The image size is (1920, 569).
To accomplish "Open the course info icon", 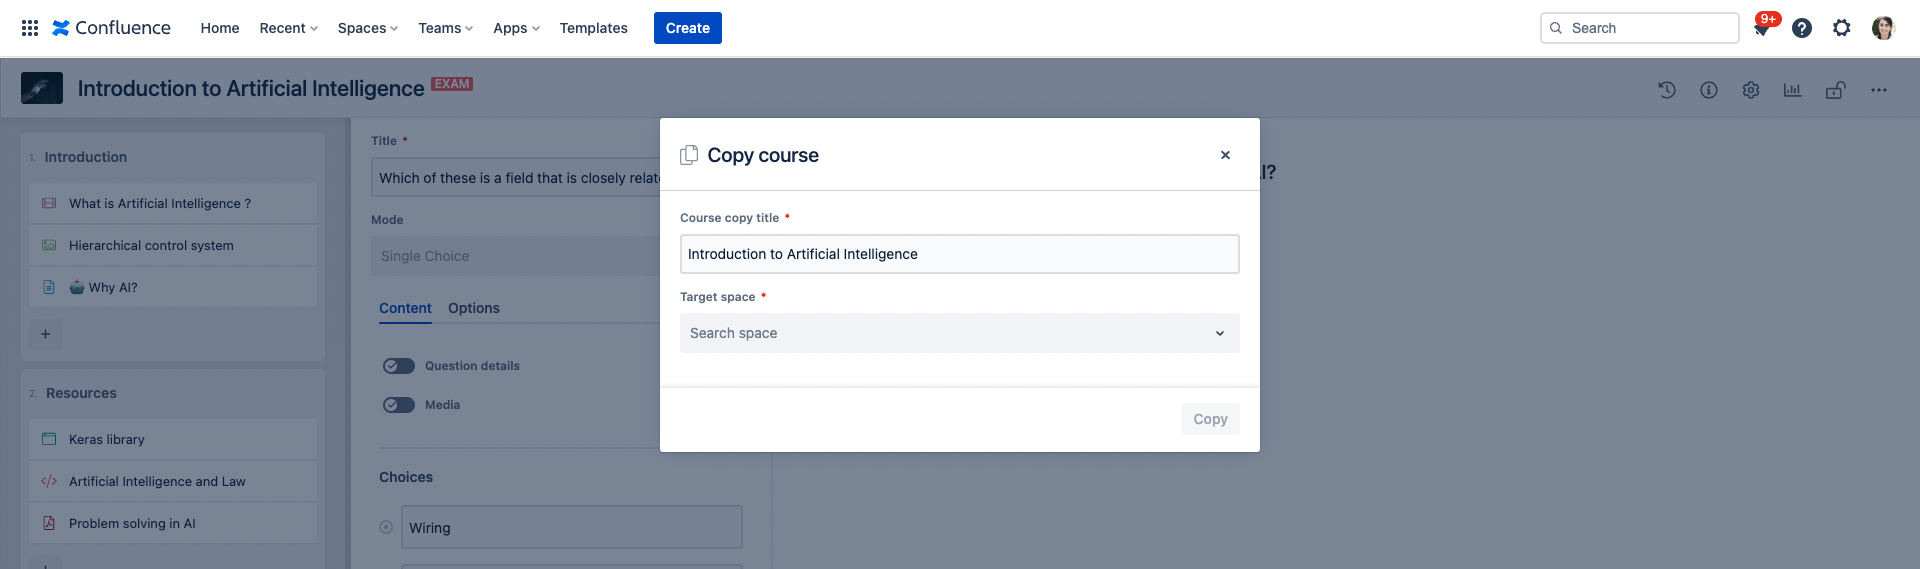I will 1709,90.
